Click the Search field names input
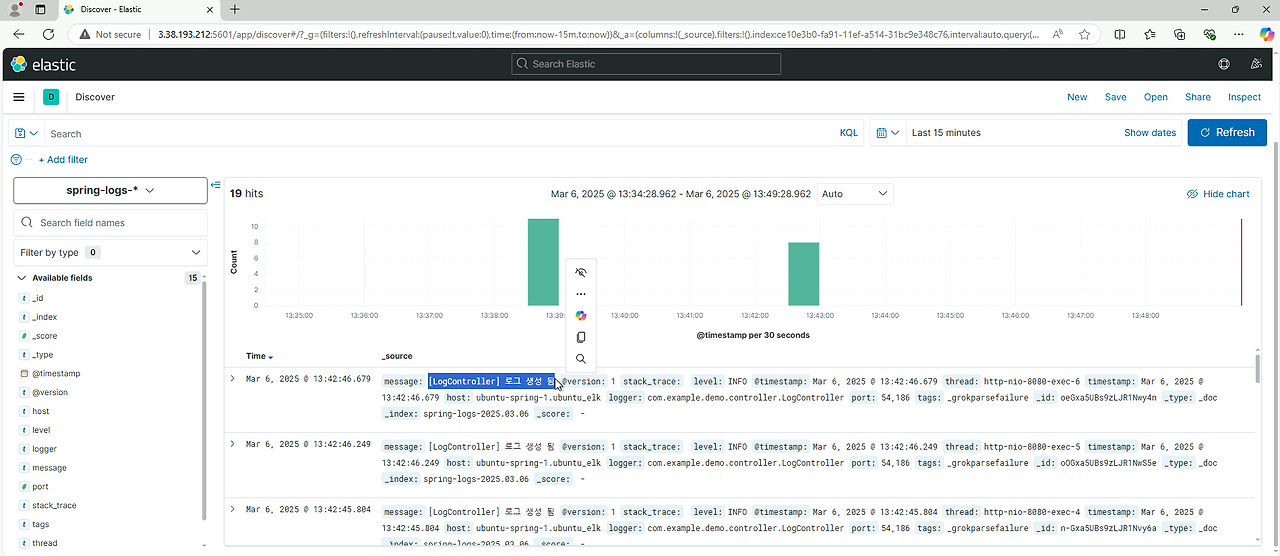 pos(110,223)
